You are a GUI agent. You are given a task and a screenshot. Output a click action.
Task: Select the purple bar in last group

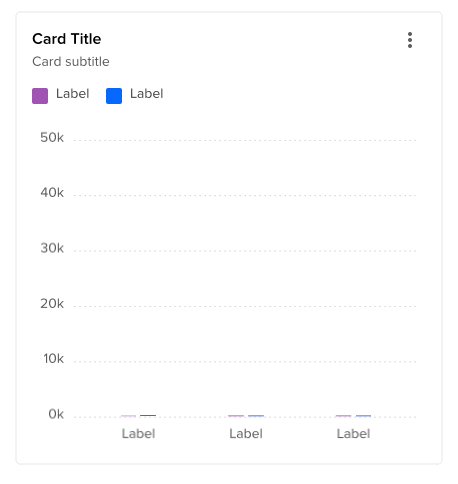343,416
